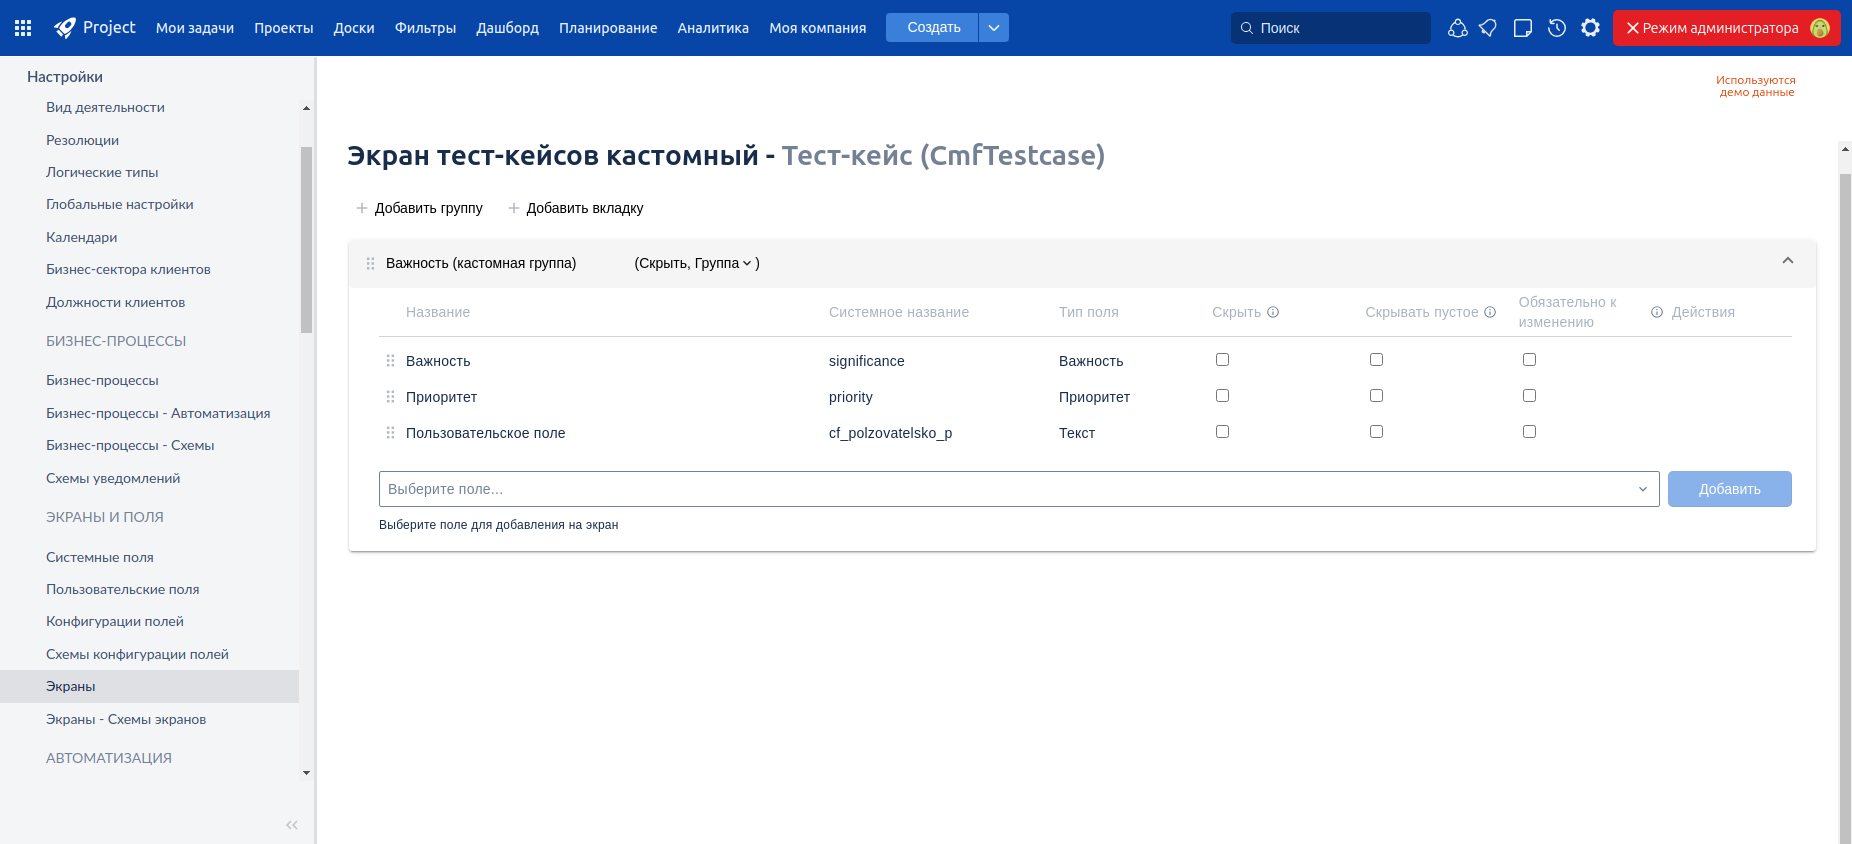
Task: Open the Дашборд menu item
Action: pyautogui.click(x=507, y=28)
